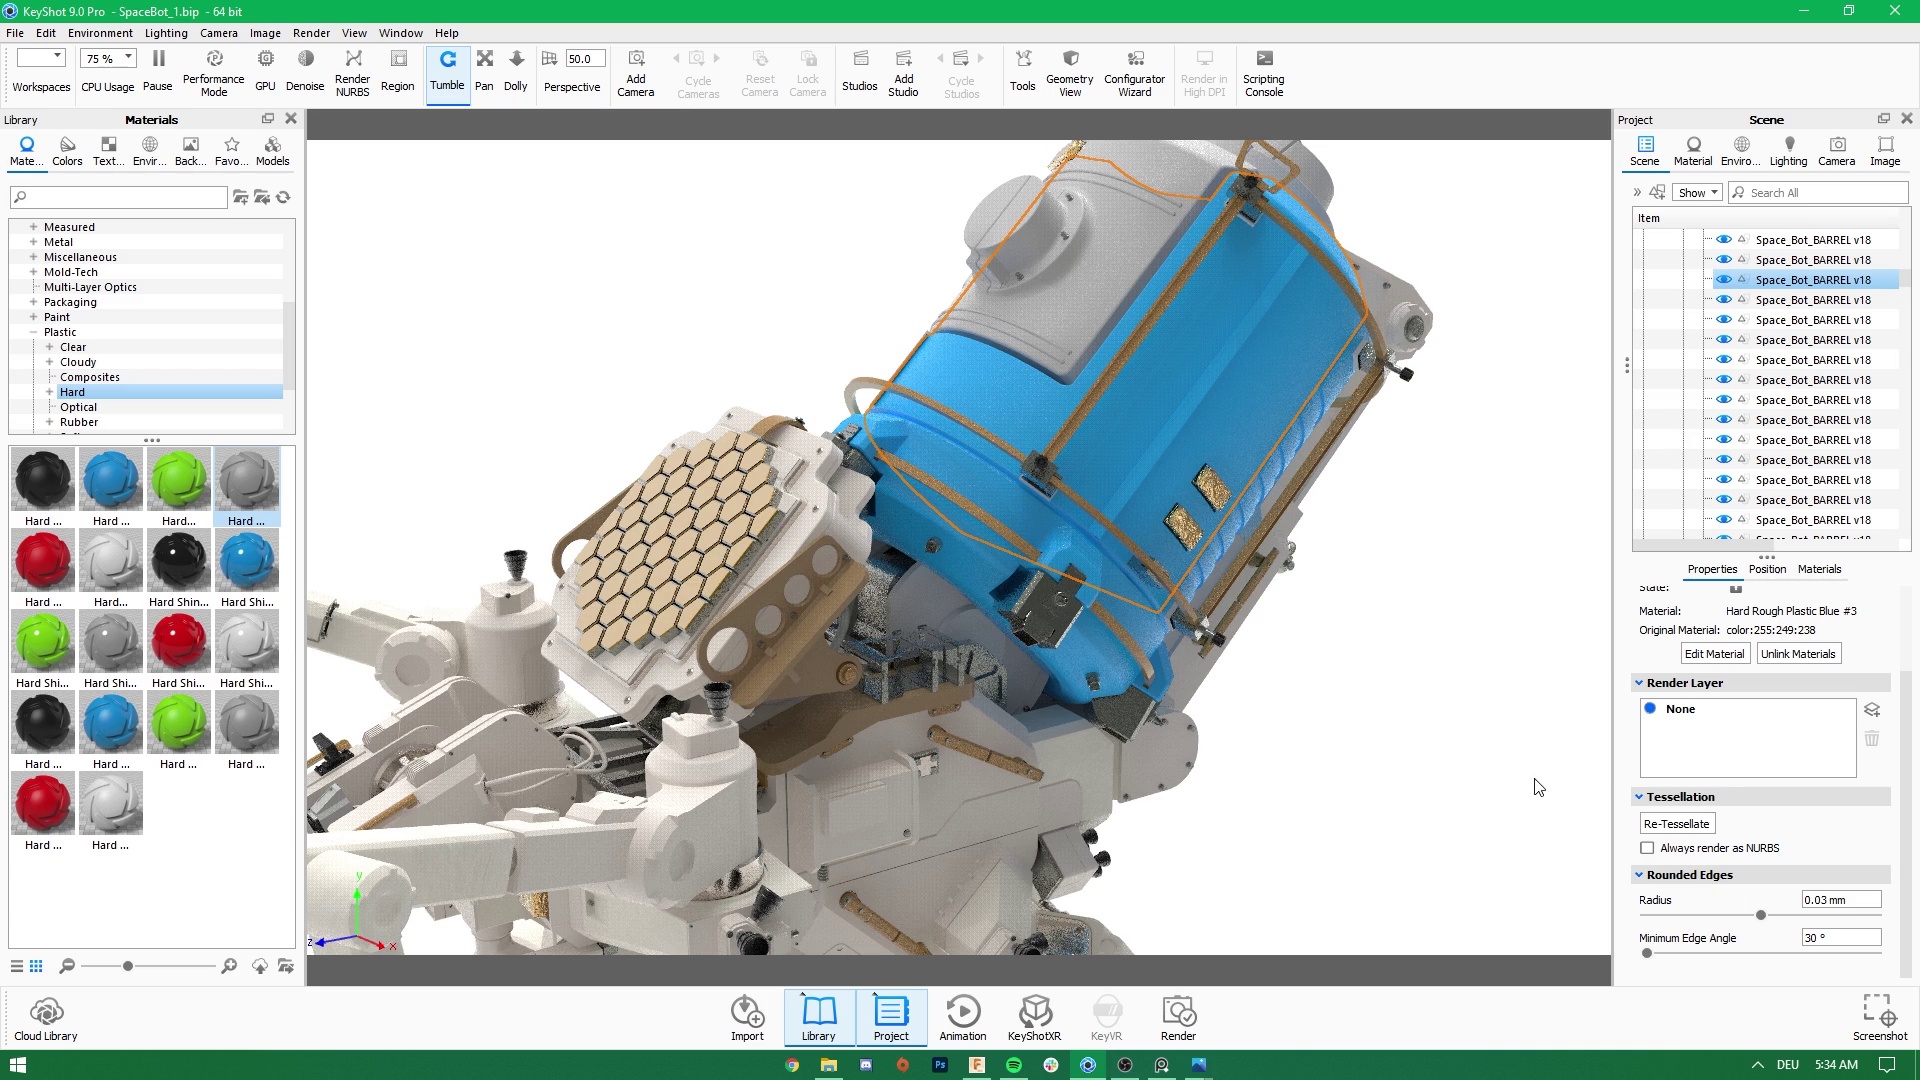The width and height of the screenshot is (1920, 1080).
Task: Open the Scripting Console
Action: click(x=1264, y=72)
